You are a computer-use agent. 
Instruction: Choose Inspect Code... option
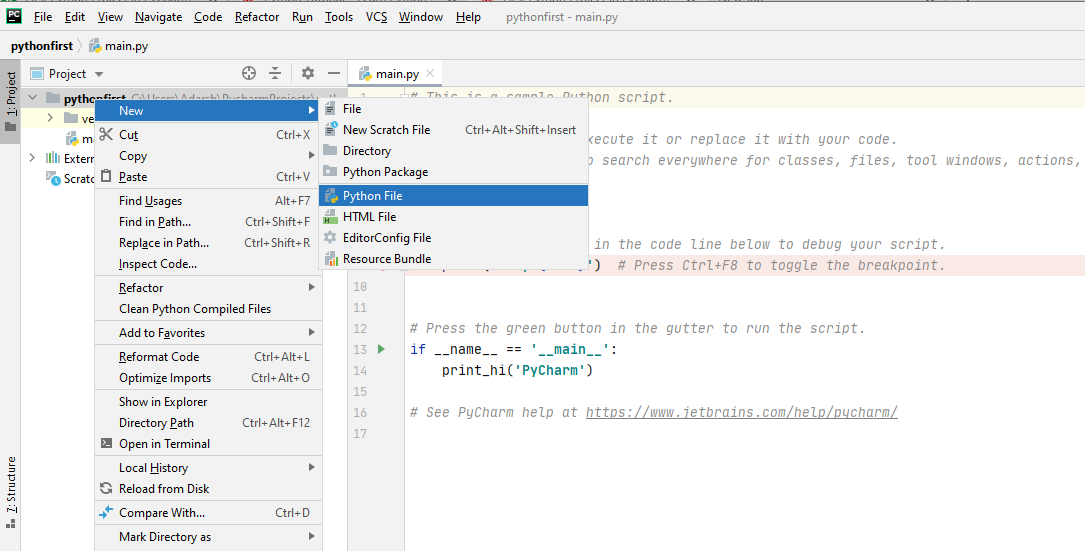208,264
